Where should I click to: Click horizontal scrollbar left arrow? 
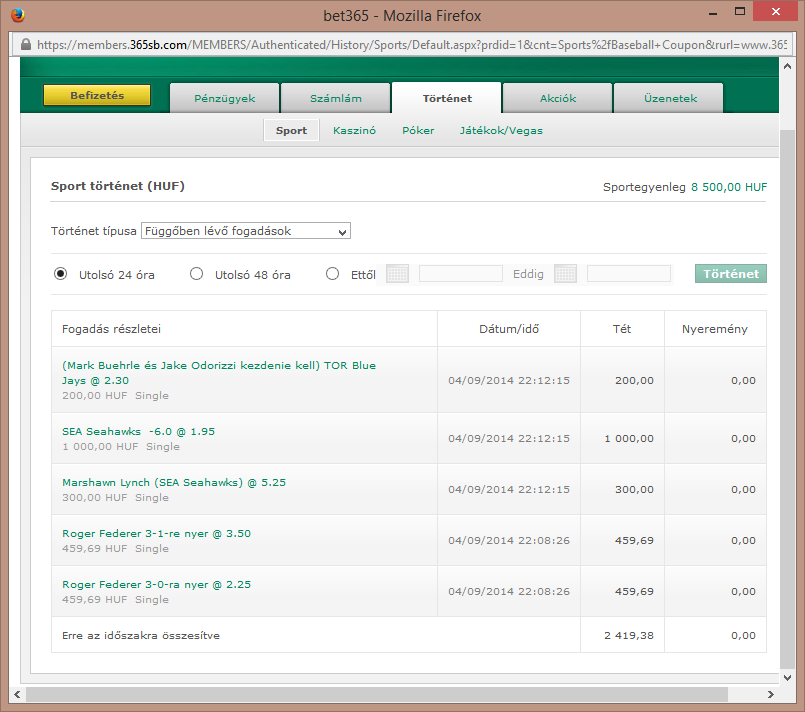[17, 695]
